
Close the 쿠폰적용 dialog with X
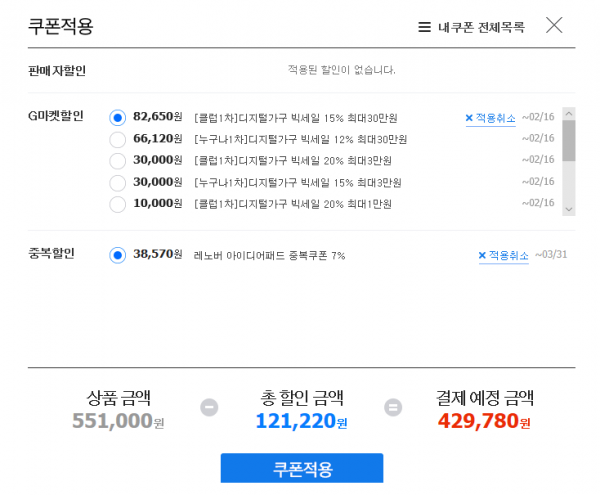click(x=554, y=25)
